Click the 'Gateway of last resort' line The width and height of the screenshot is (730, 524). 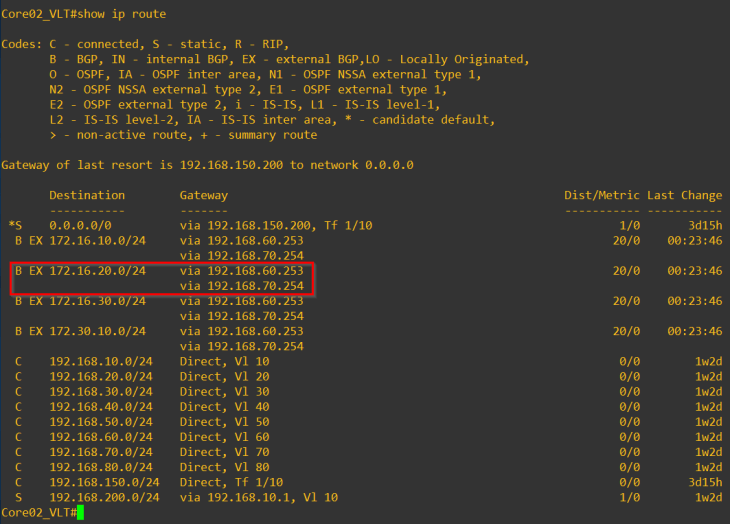coord(207,165)
